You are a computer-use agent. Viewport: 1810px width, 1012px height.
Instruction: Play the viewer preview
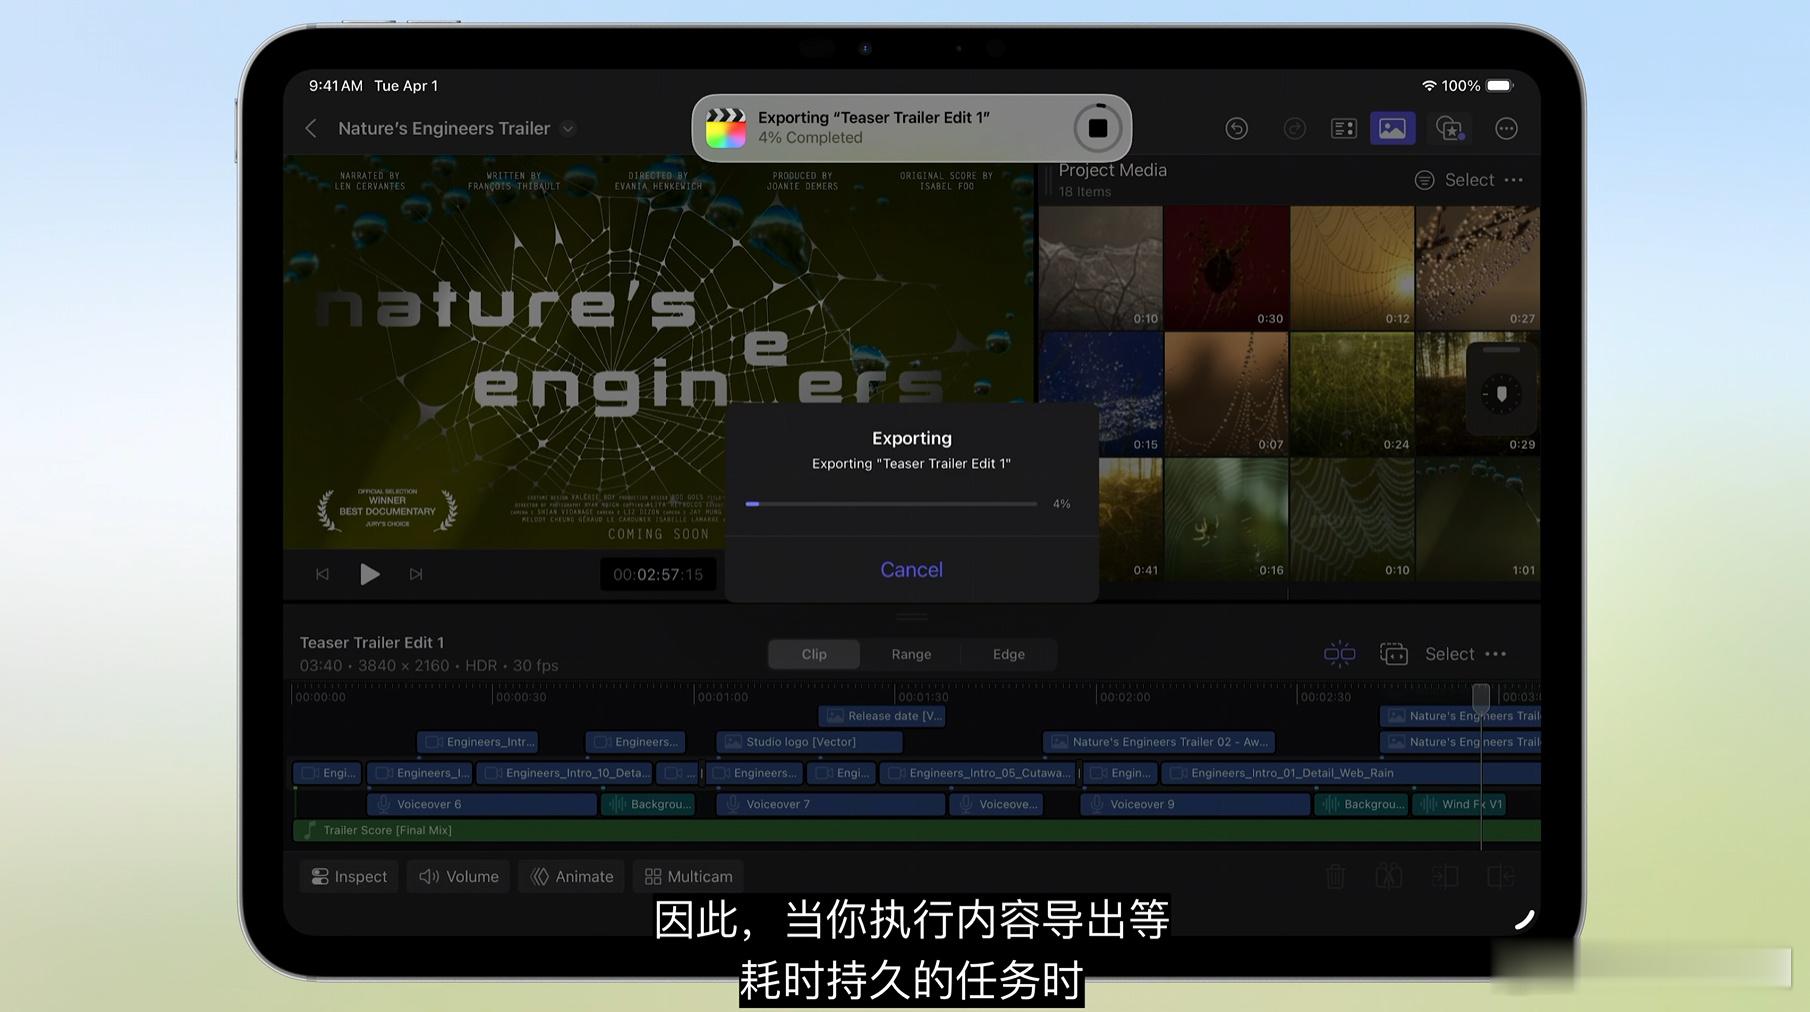(x=369, y=574)
